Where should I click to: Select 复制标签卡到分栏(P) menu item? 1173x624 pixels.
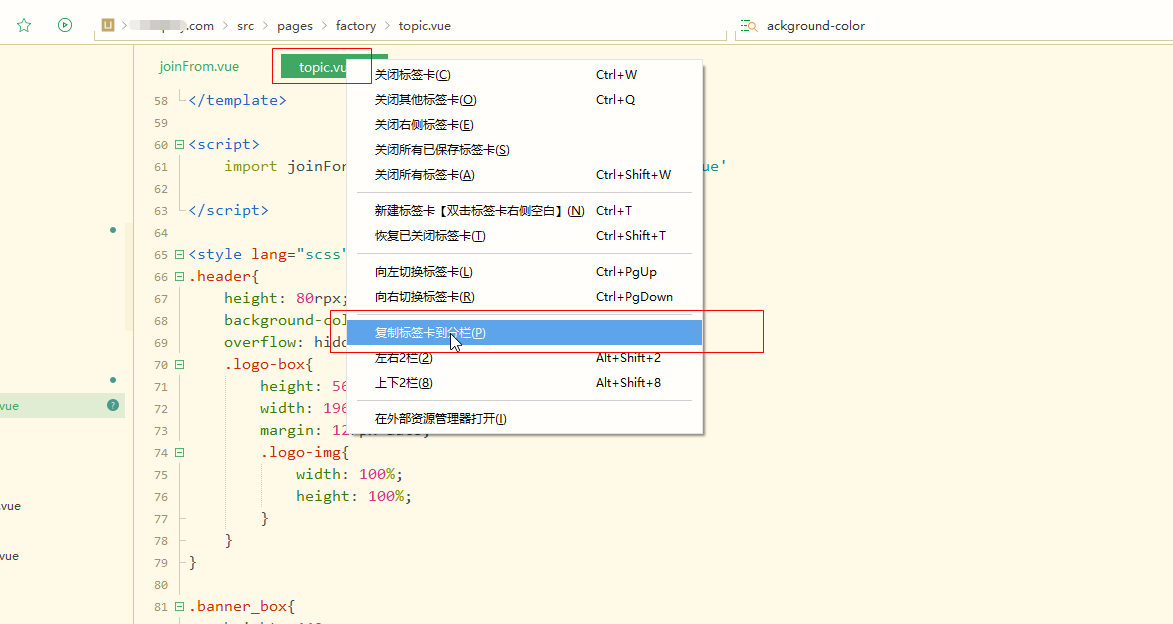(524, 333)
